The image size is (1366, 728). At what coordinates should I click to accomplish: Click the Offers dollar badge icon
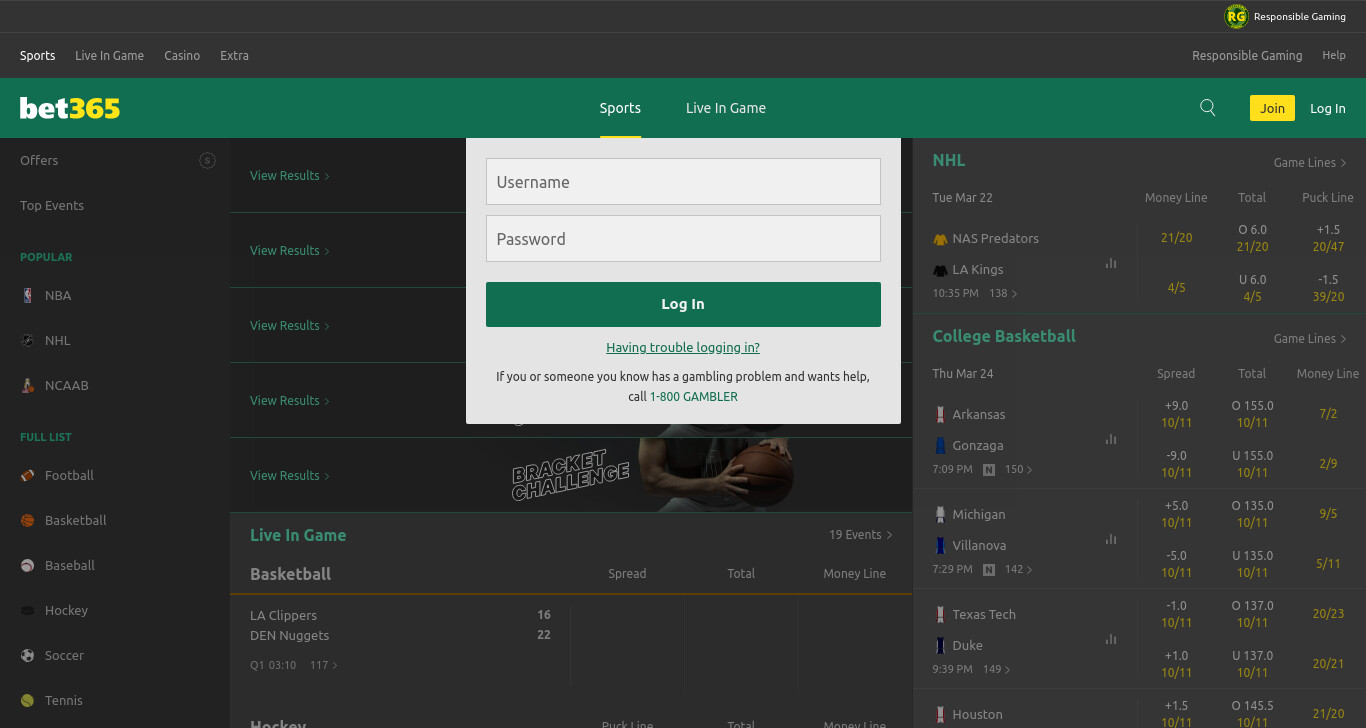point(208,160)
